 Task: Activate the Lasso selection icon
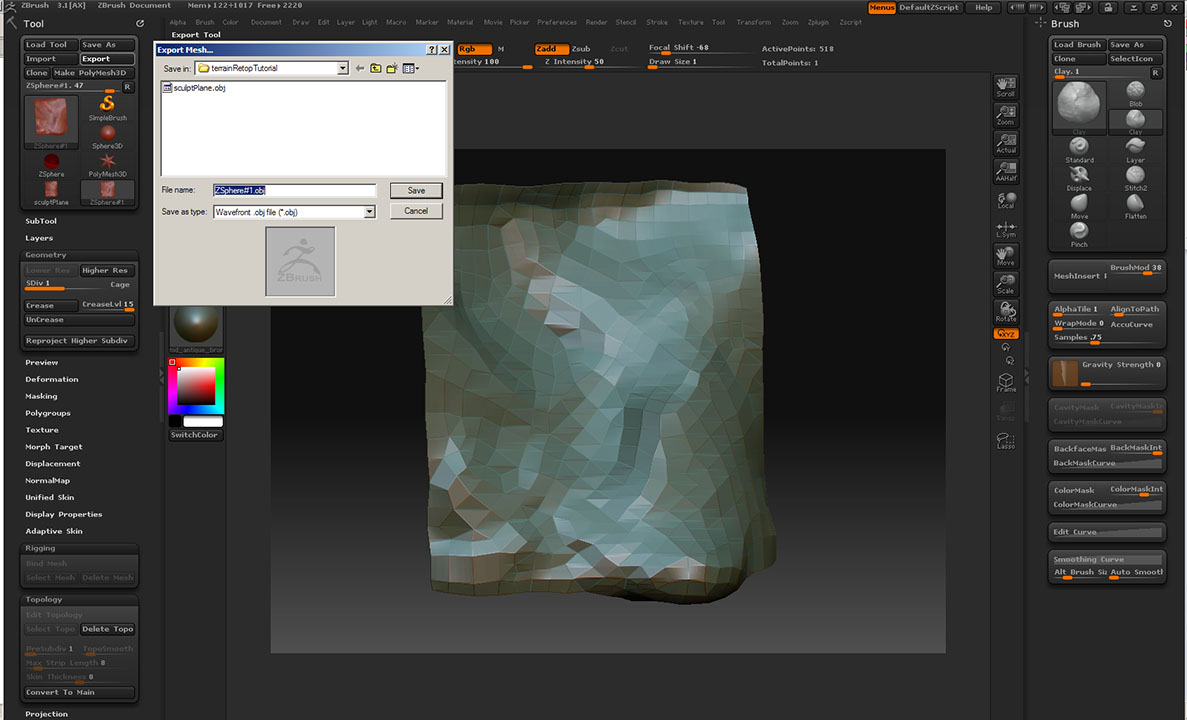tap(1006, 439)
